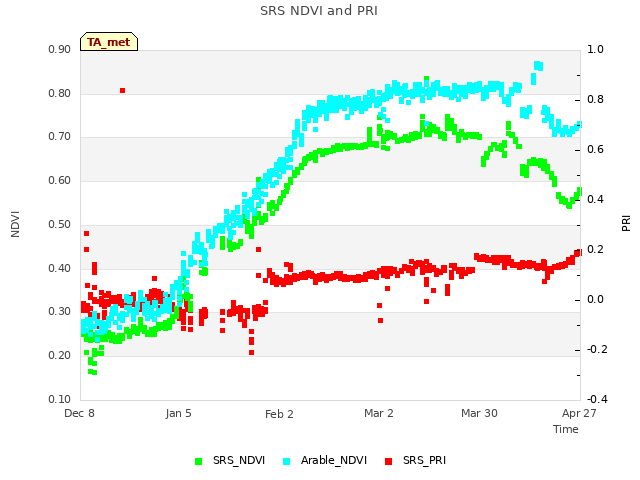Click the Time axis label

point(566,429)
